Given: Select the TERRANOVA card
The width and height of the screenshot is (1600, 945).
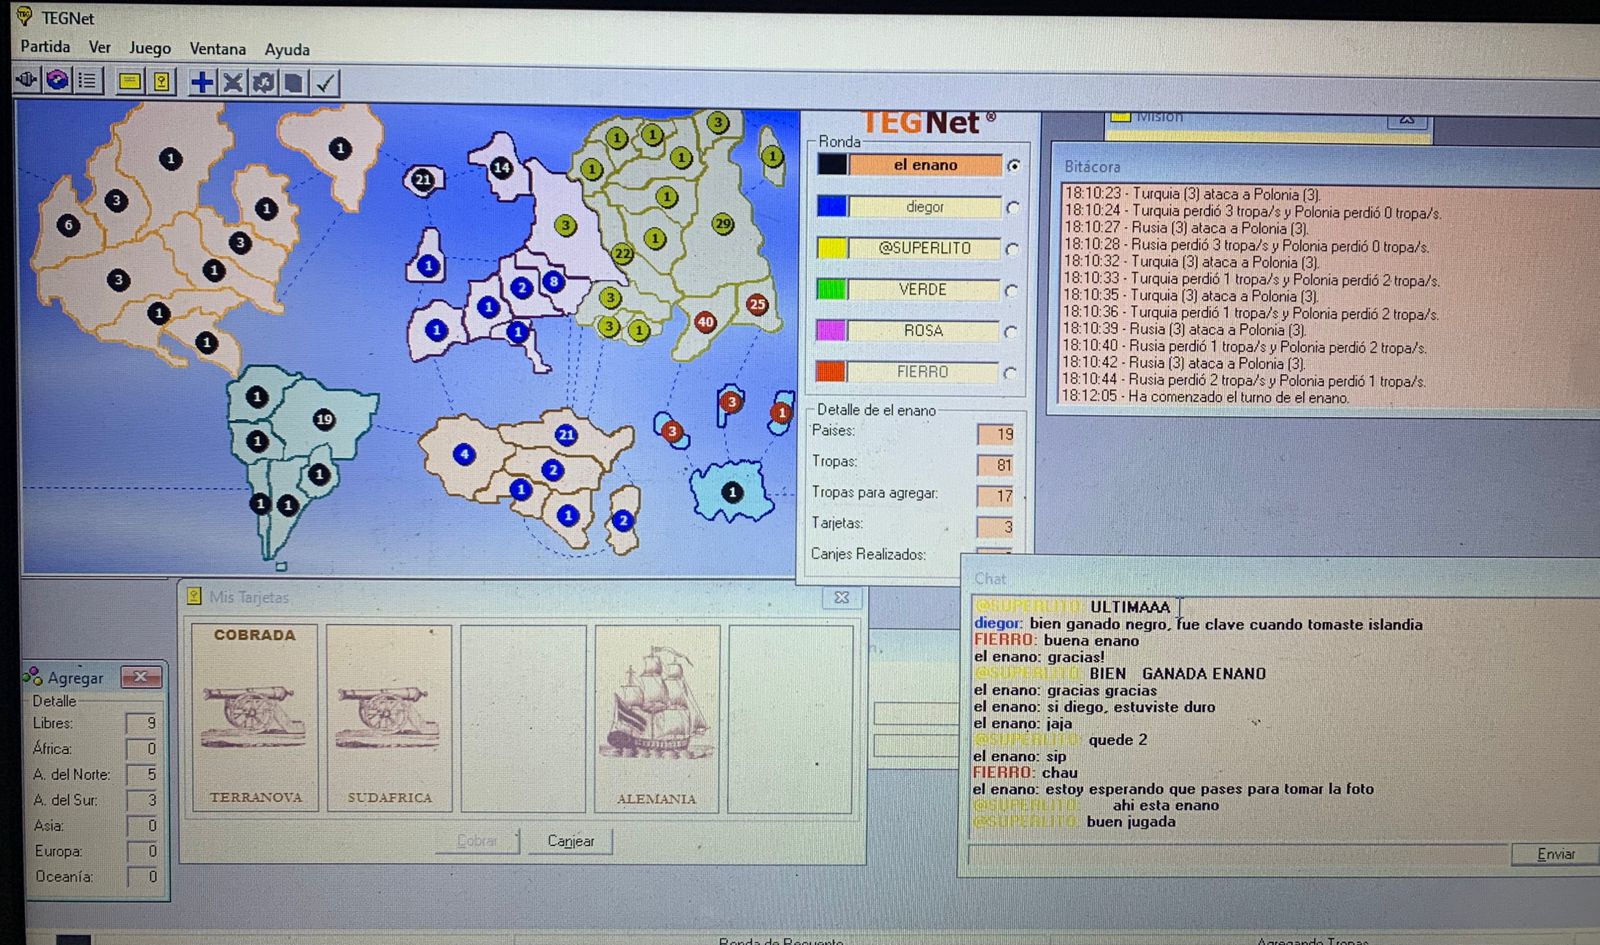Looking at the screenshot, I should click(x=255, y=718).
